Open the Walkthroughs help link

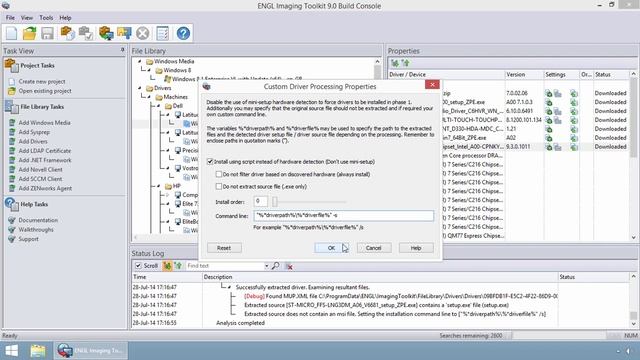click(x=36, y=229)
